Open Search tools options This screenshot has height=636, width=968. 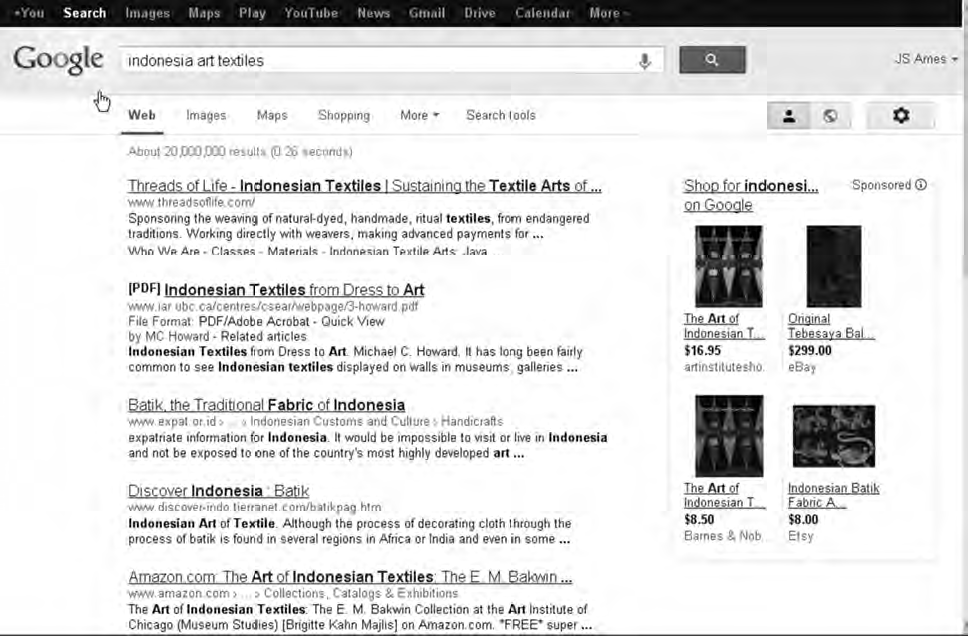500,115
